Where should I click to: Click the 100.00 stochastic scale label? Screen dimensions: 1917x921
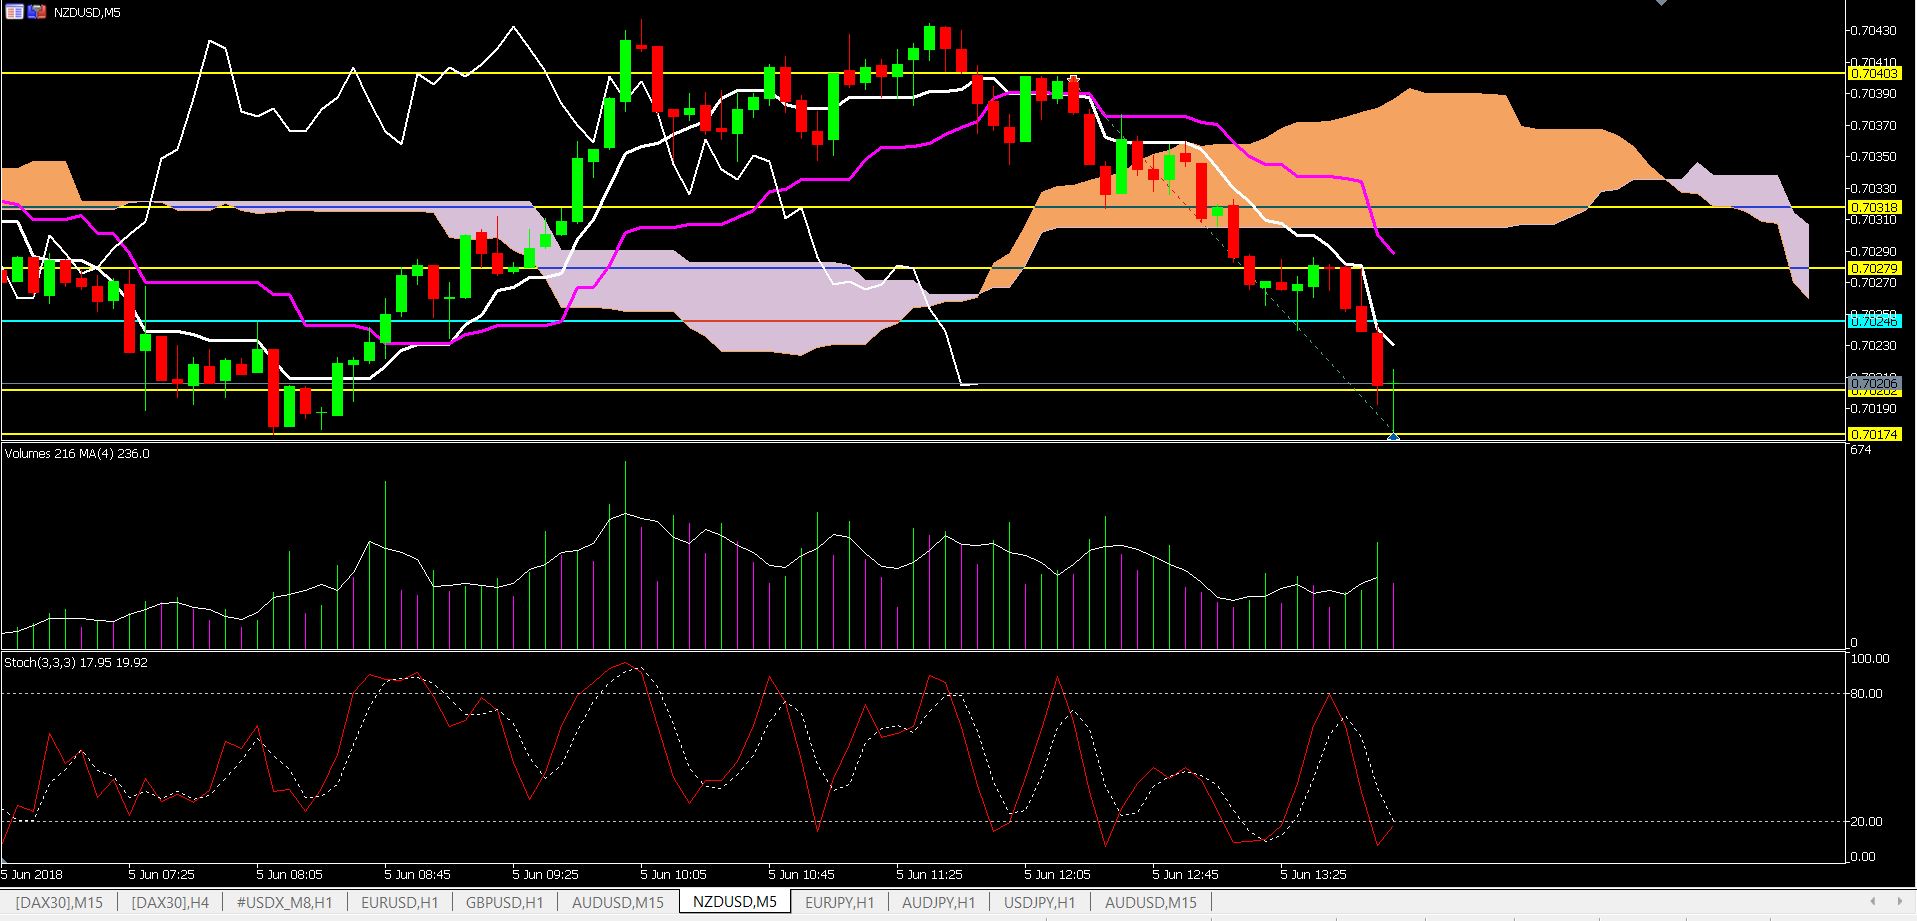pos(1870,659)
